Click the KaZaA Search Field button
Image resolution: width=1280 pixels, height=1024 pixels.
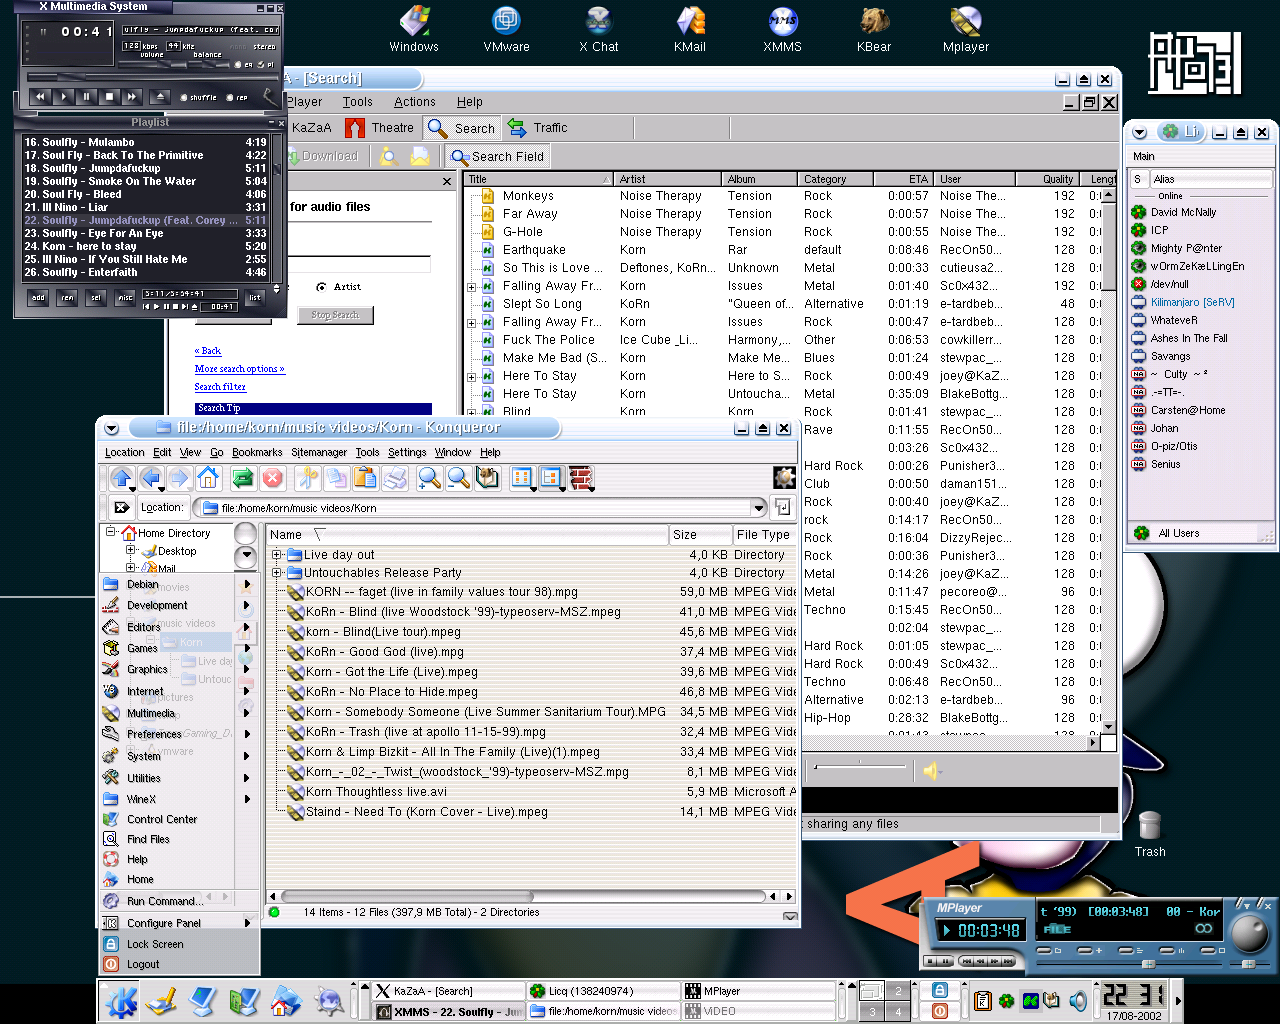(498, 156)
